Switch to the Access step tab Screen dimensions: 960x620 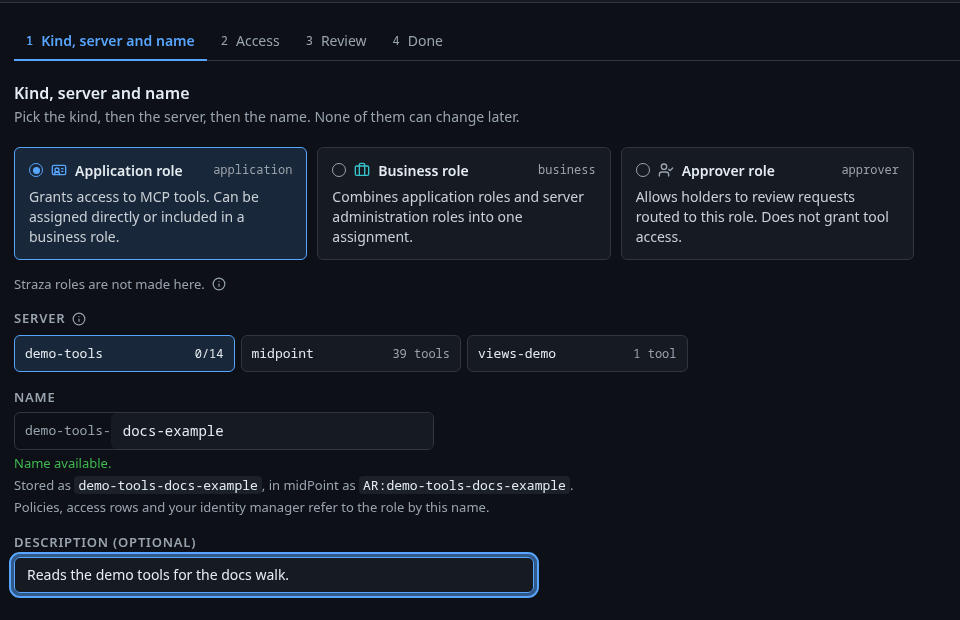[x=250, y=41]
